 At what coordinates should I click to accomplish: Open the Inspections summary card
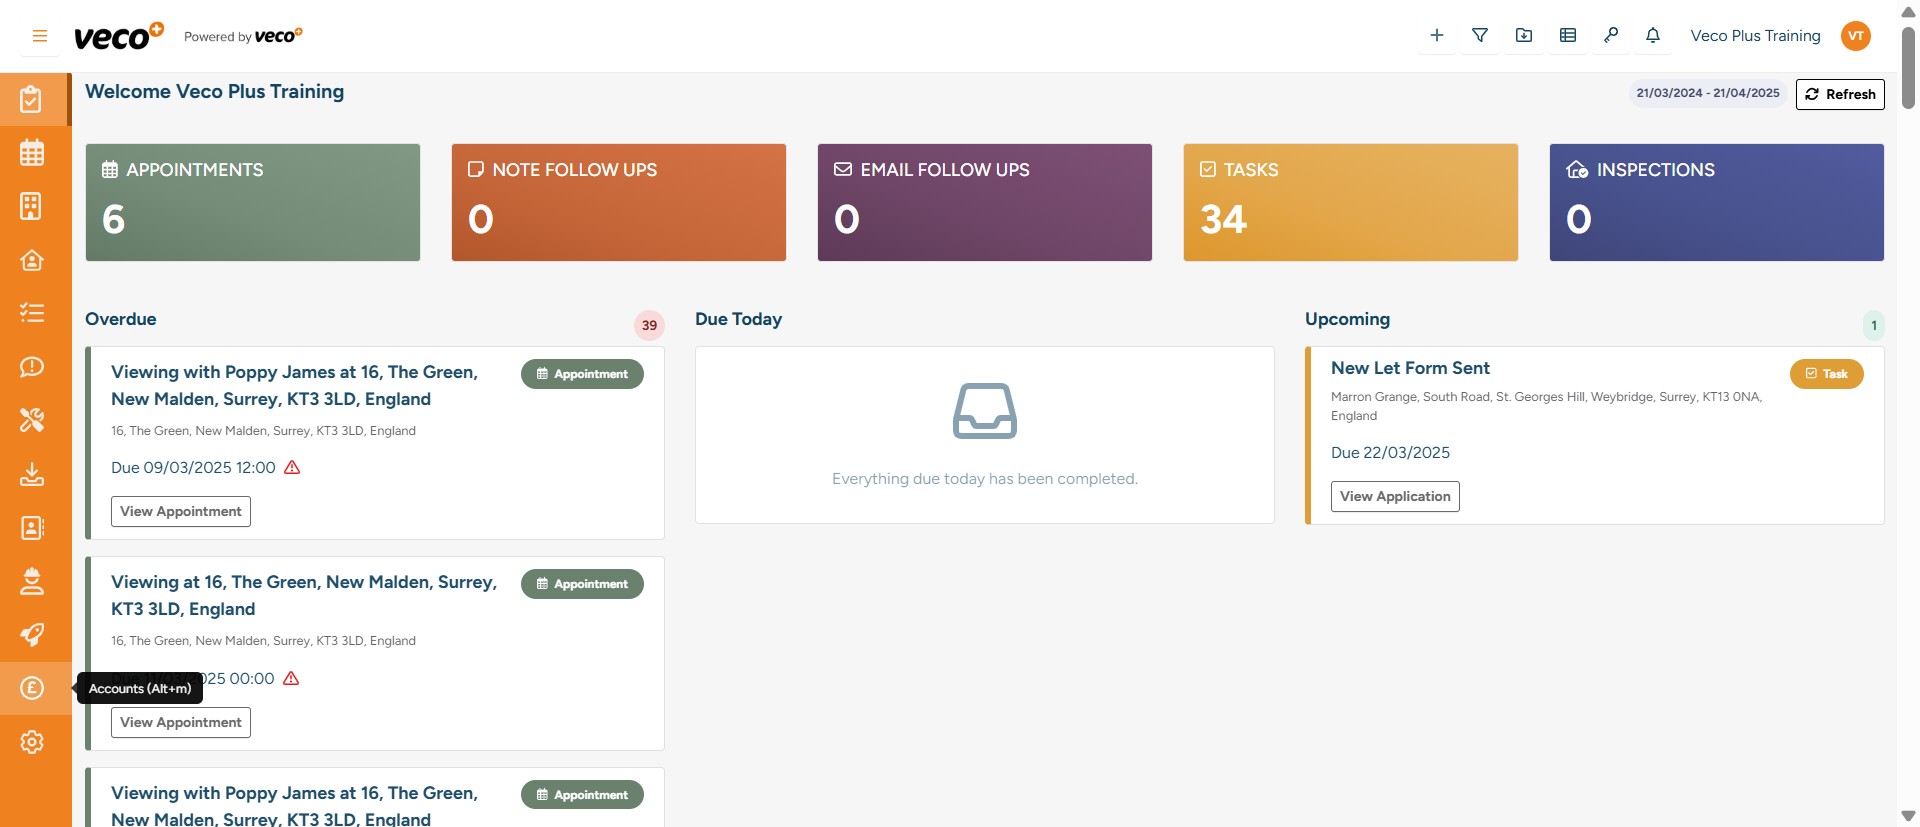(x=1716, y=202)
